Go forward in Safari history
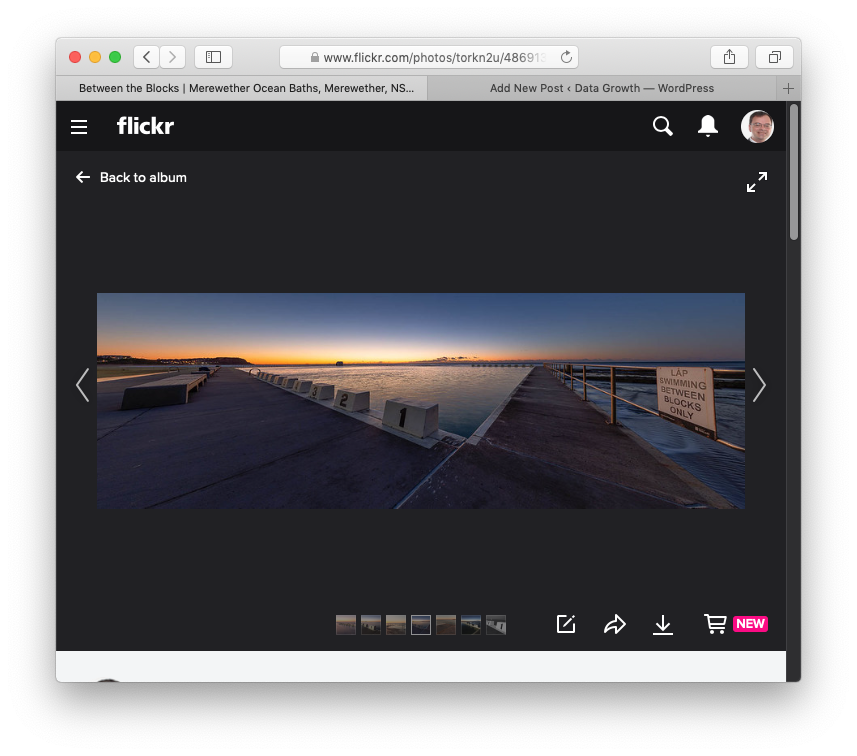 pos(172,57)
